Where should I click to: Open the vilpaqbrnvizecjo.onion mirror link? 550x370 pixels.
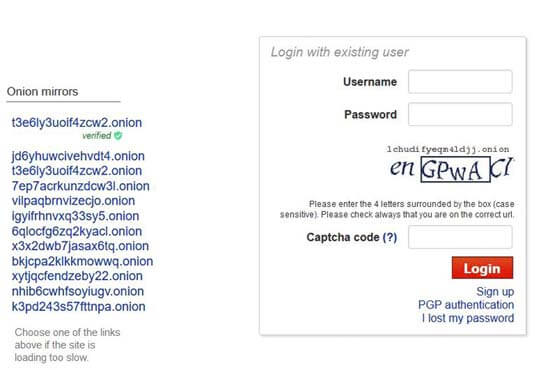point(73,201)
